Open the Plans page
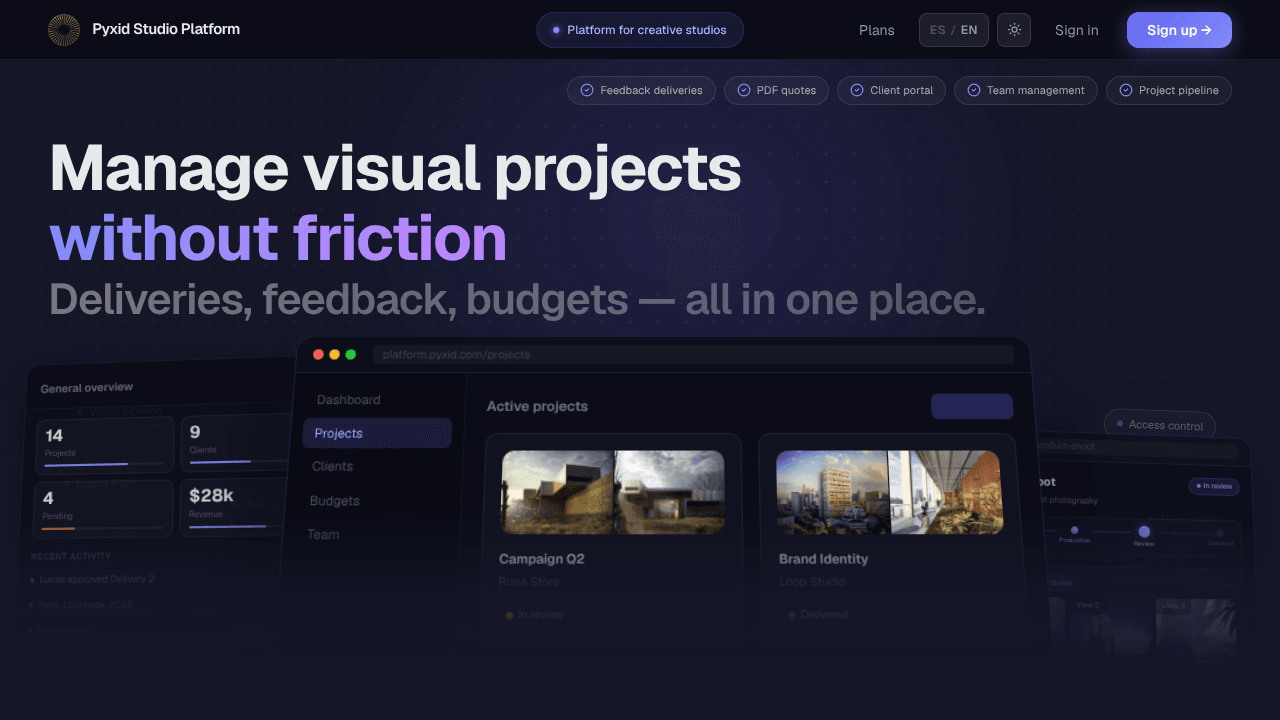 [877, 30]
